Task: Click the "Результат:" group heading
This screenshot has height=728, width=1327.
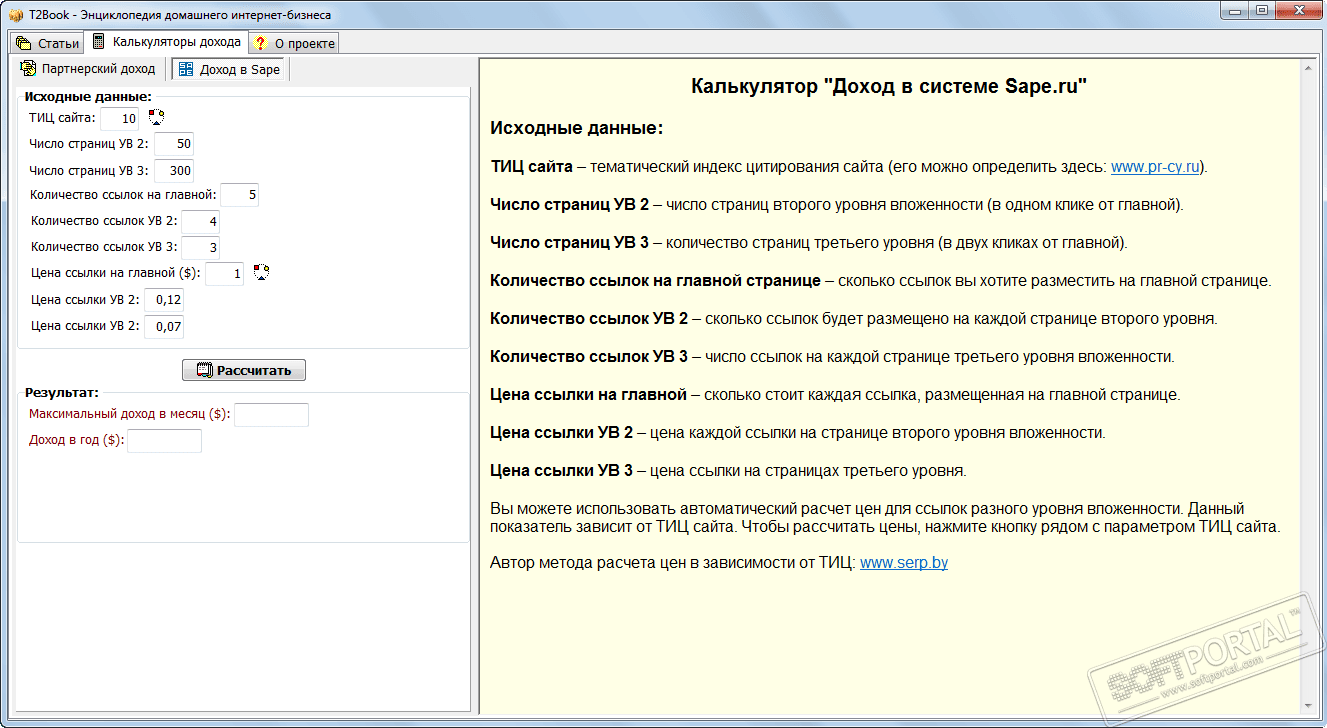Action: pyautogui.click(x=62, y=393)
